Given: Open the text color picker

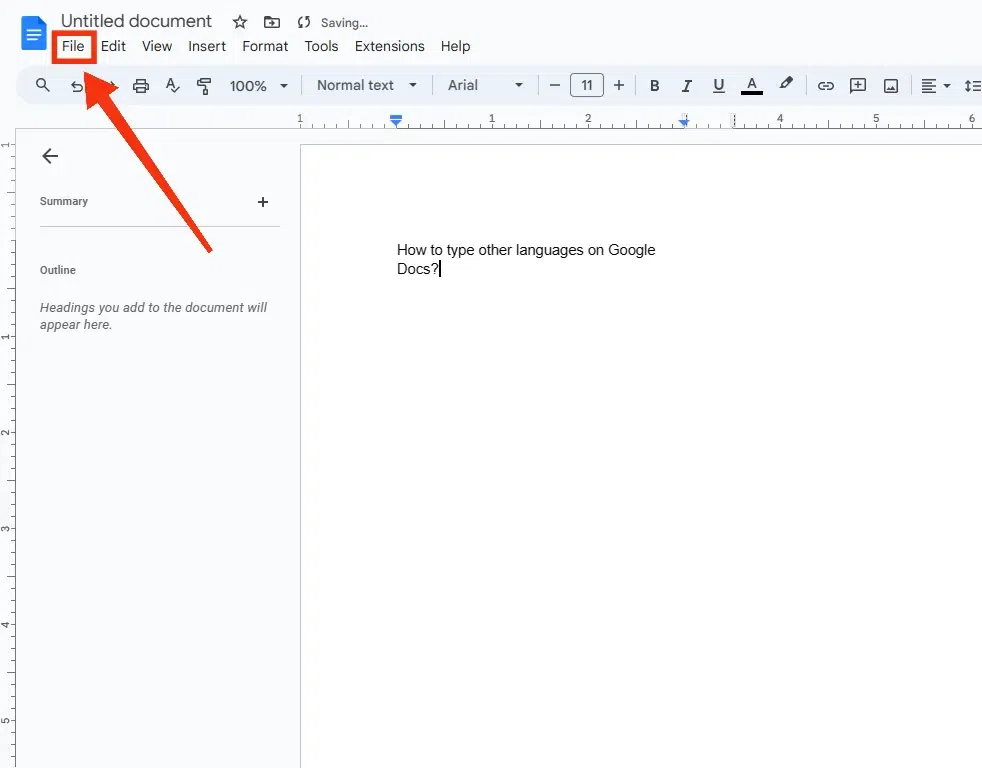Looking at the screenshot, I should pyautogui.click(x=752, y=86).
